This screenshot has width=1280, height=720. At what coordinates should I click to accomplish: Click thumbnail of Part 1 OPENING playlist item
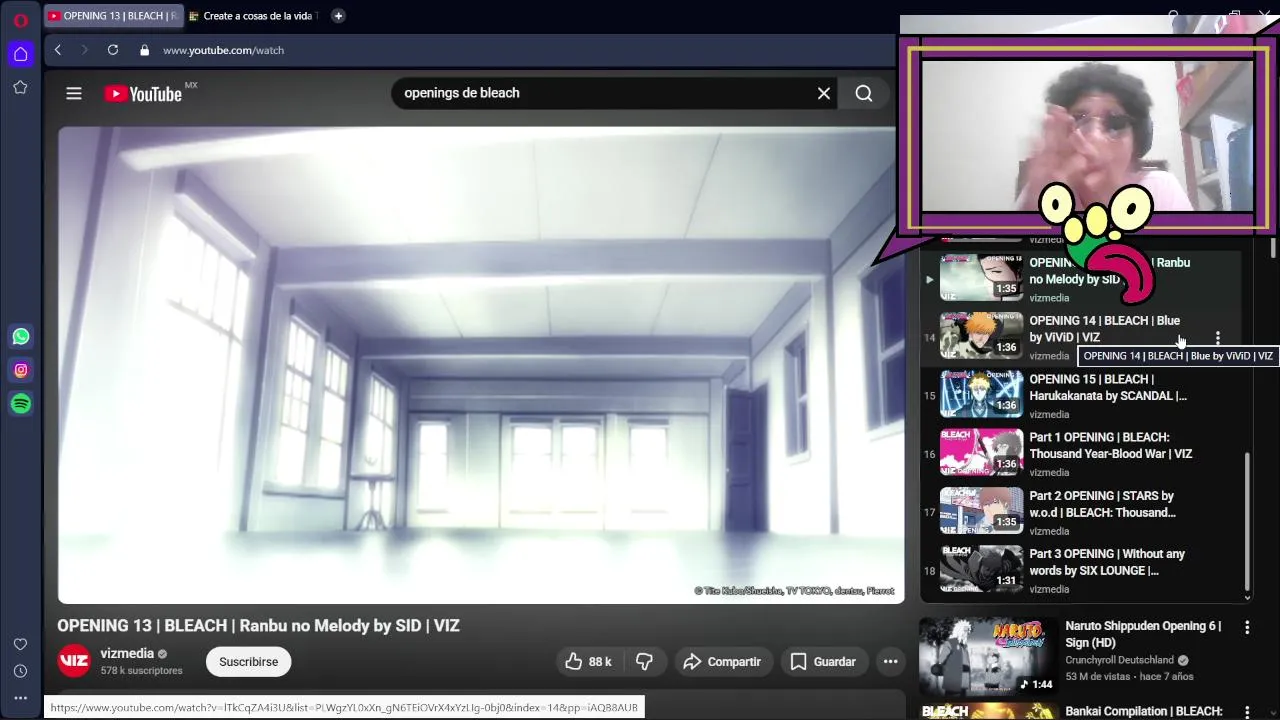pyautogui.click(x=981, y=452)
